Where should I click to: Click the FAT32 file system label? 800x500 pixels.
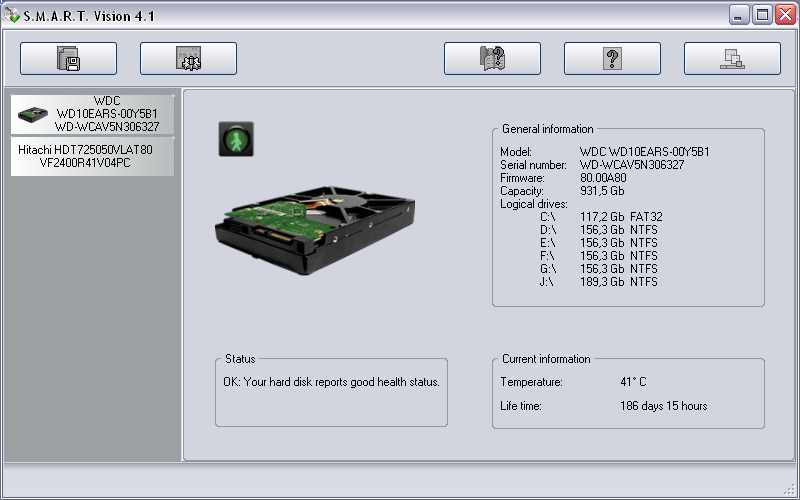coord(646,217)
